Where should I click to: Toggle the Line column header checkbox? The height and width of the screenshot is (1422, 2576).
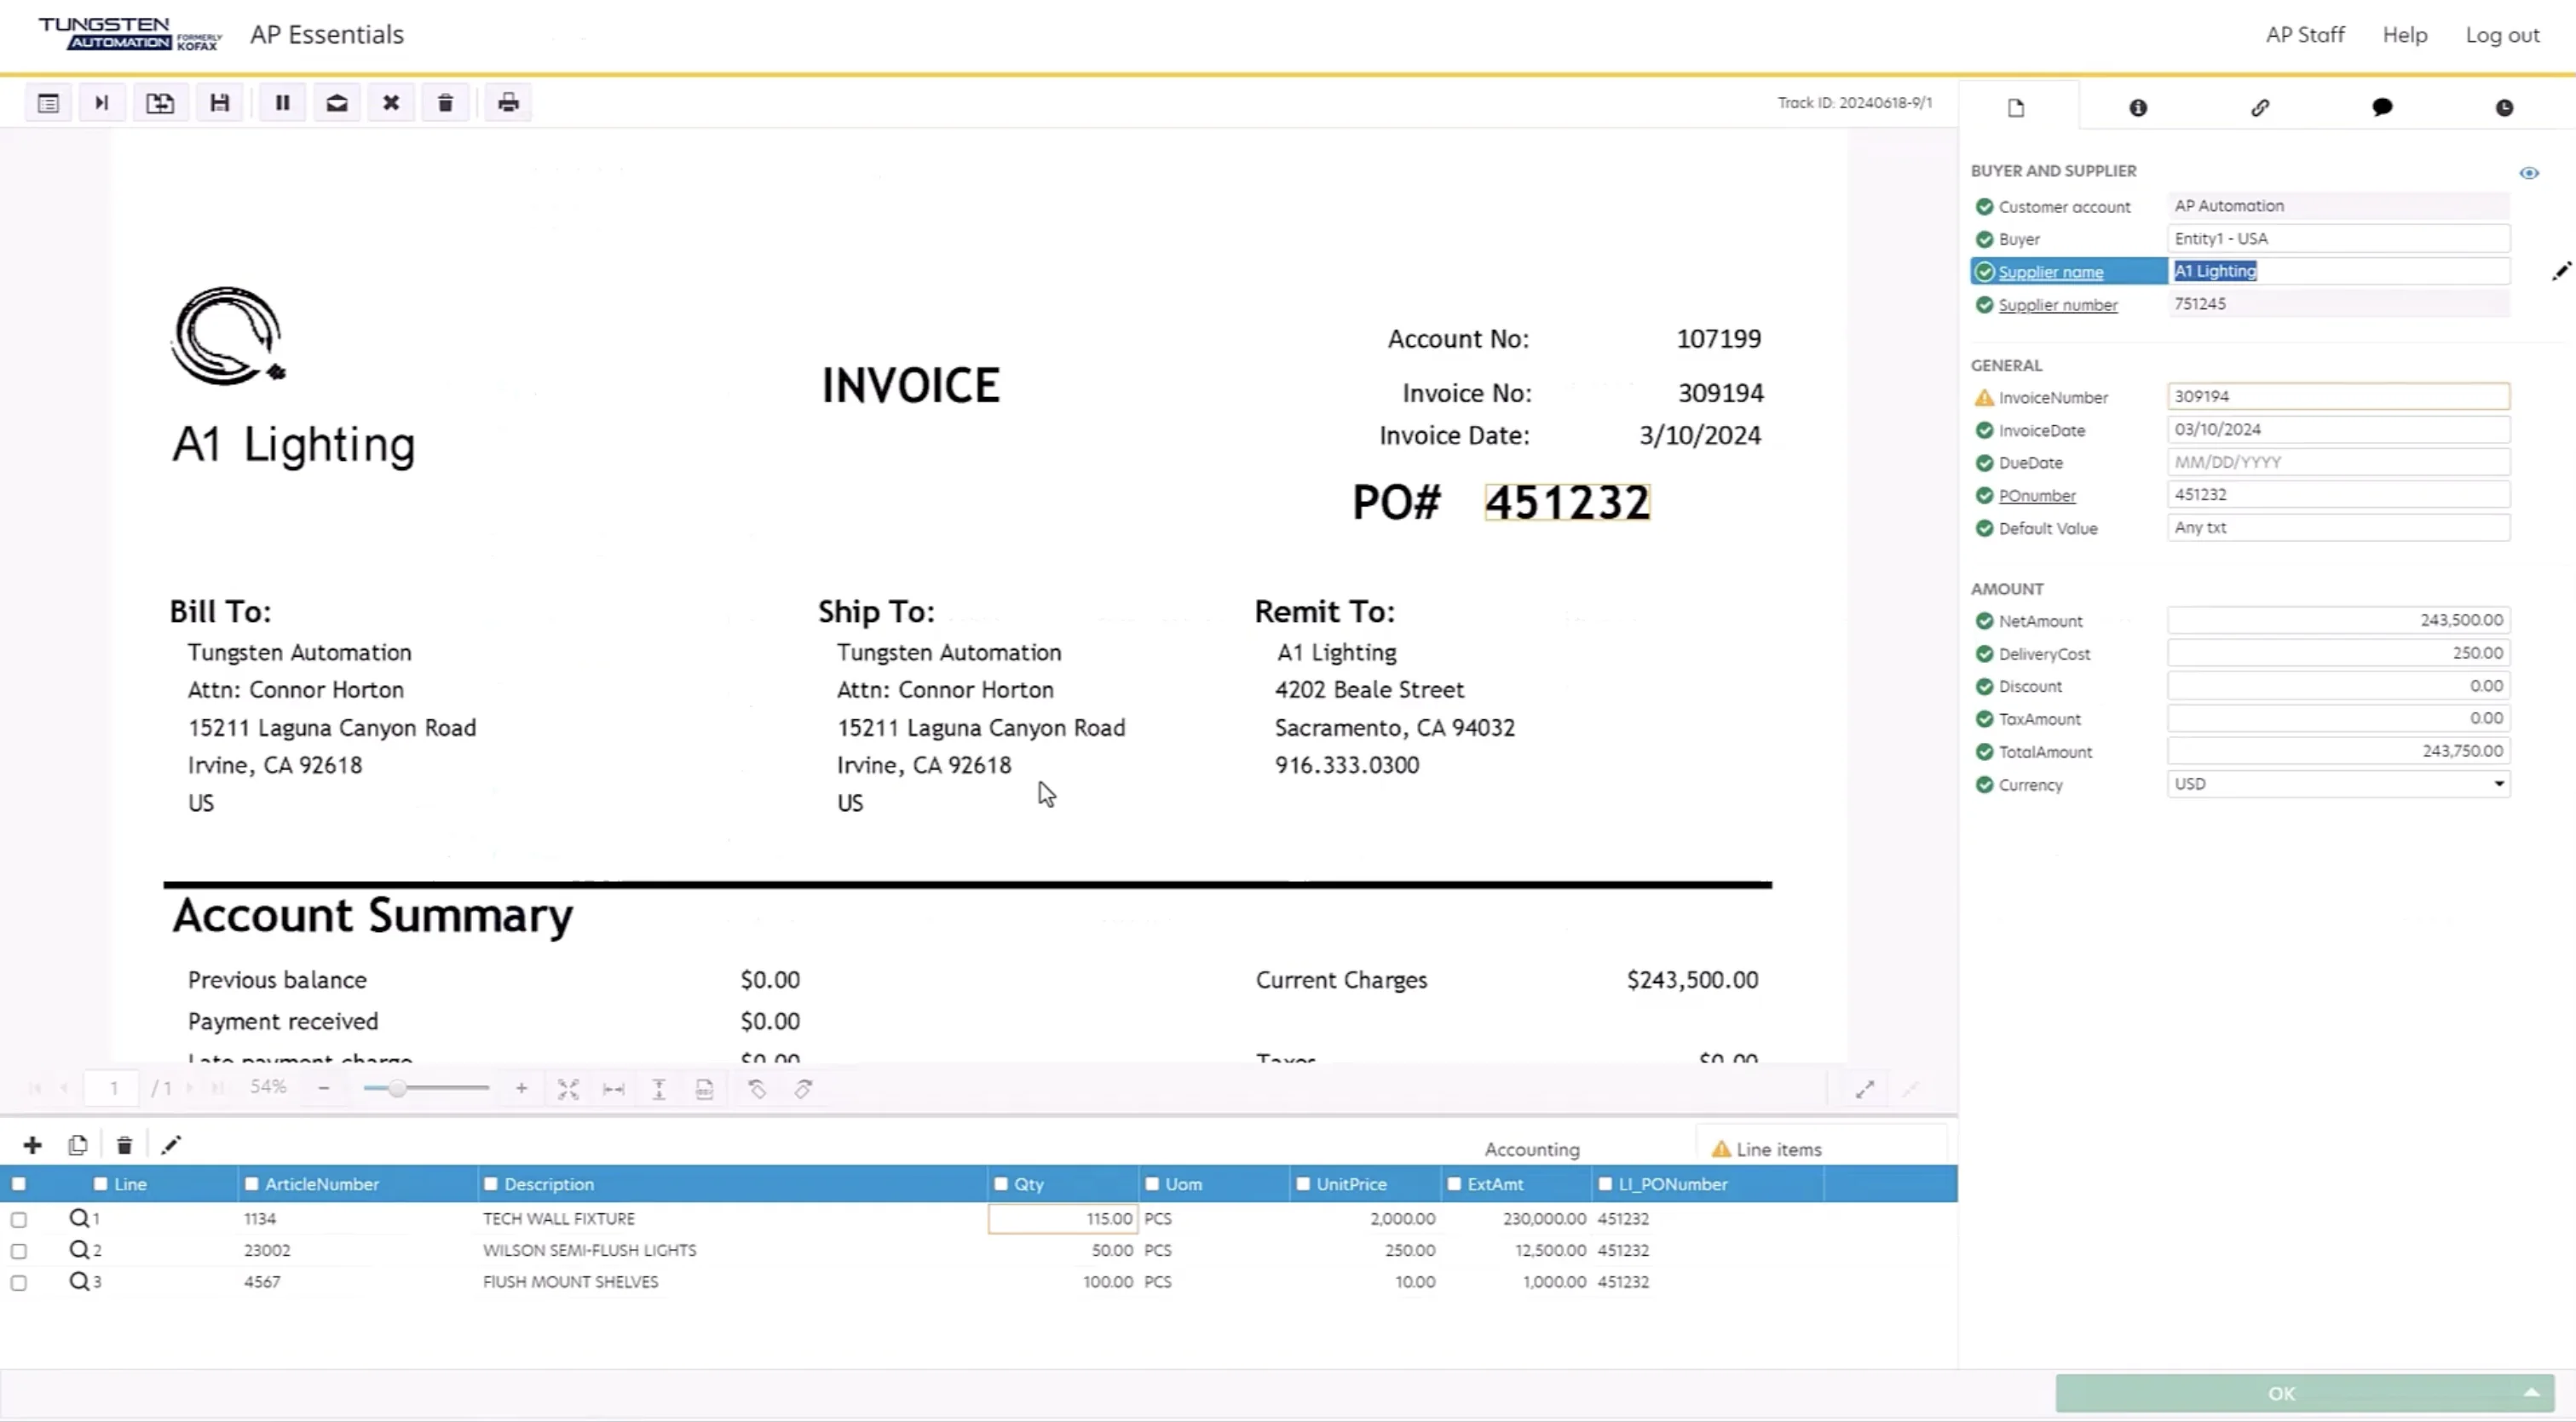click(100, 1184)
